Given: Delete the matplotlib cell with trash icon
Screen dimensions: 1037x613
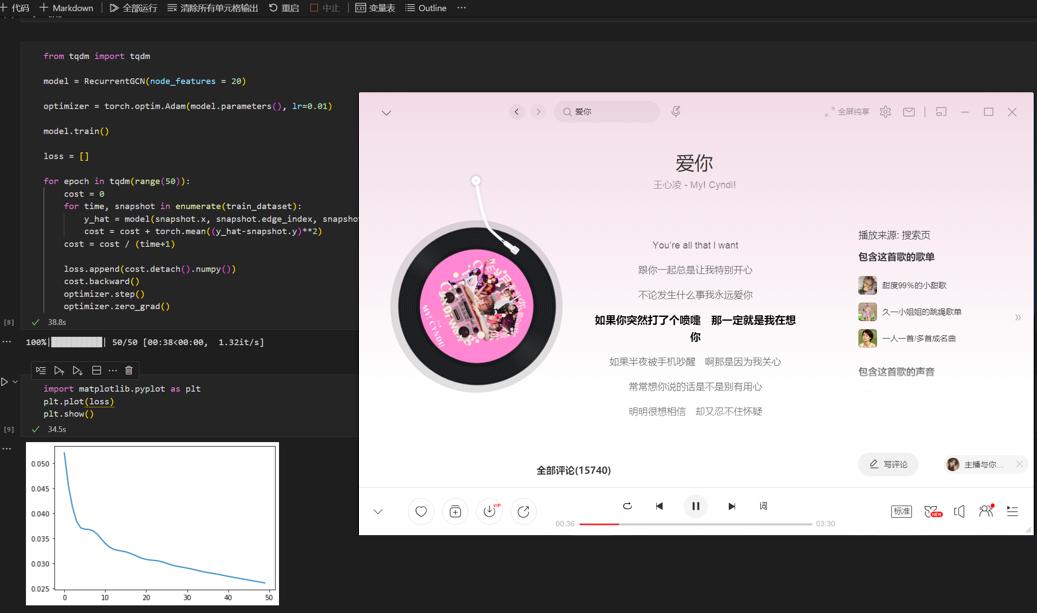Looking at the screenshot, I should [x=129, y=370].
